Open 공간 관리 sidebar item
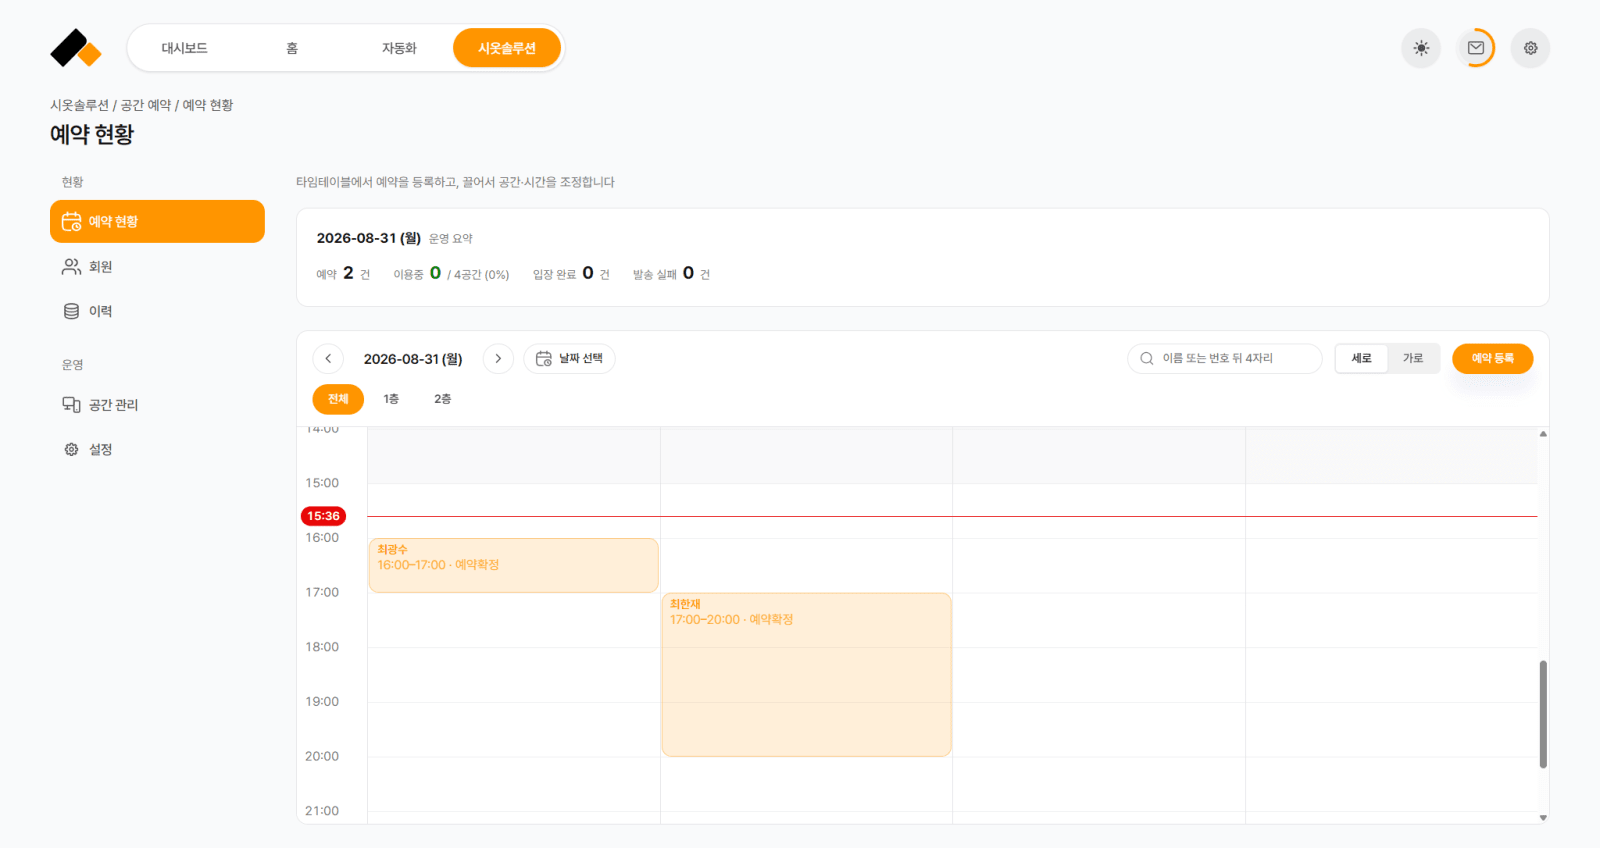This screenshot has height=848, width=1600. tap(157, 404)
